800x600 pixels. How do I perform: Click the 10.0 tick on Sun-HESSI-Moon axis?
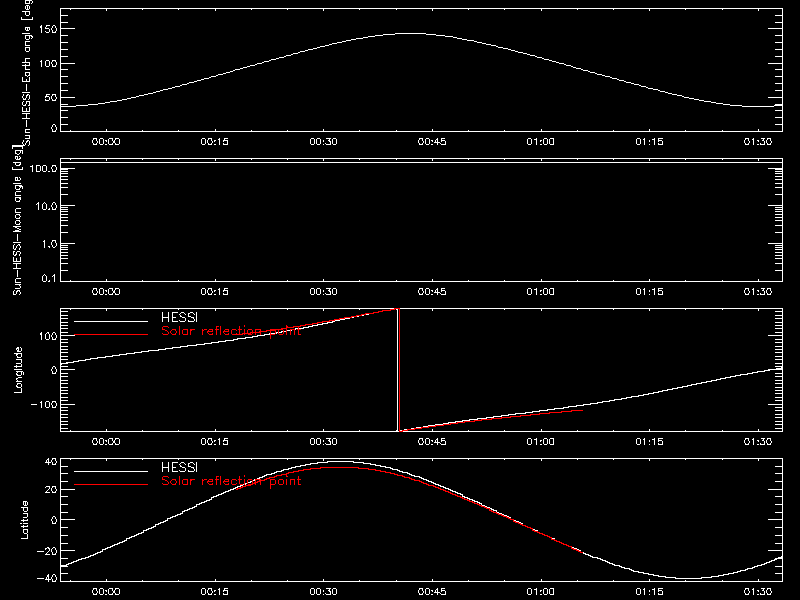click(x=46, y=206)
